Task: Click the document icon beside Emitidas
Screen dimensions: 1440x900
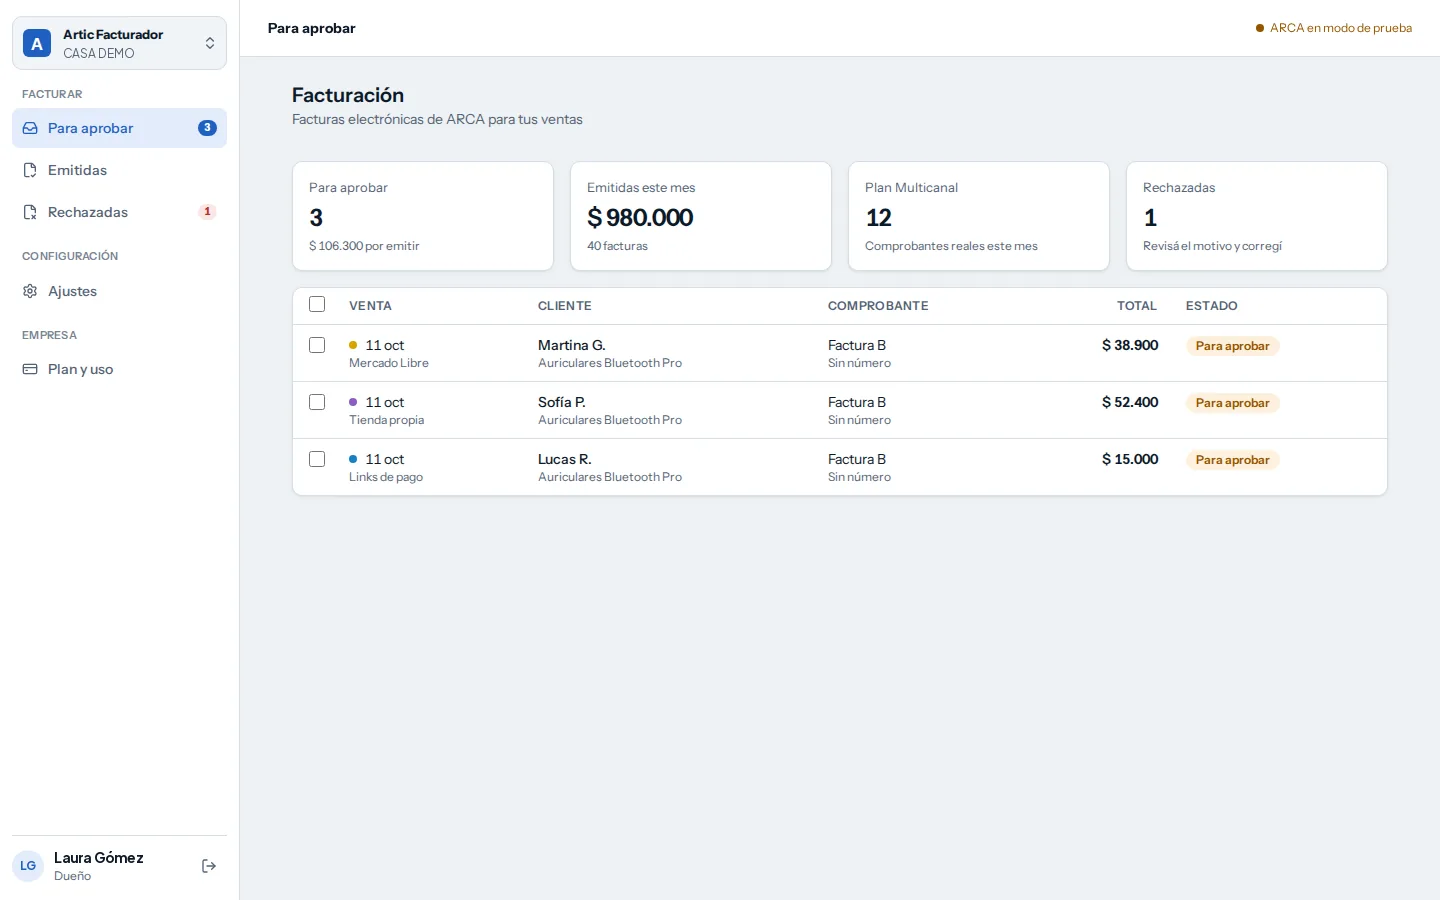Action: click(x=30, y=170)
